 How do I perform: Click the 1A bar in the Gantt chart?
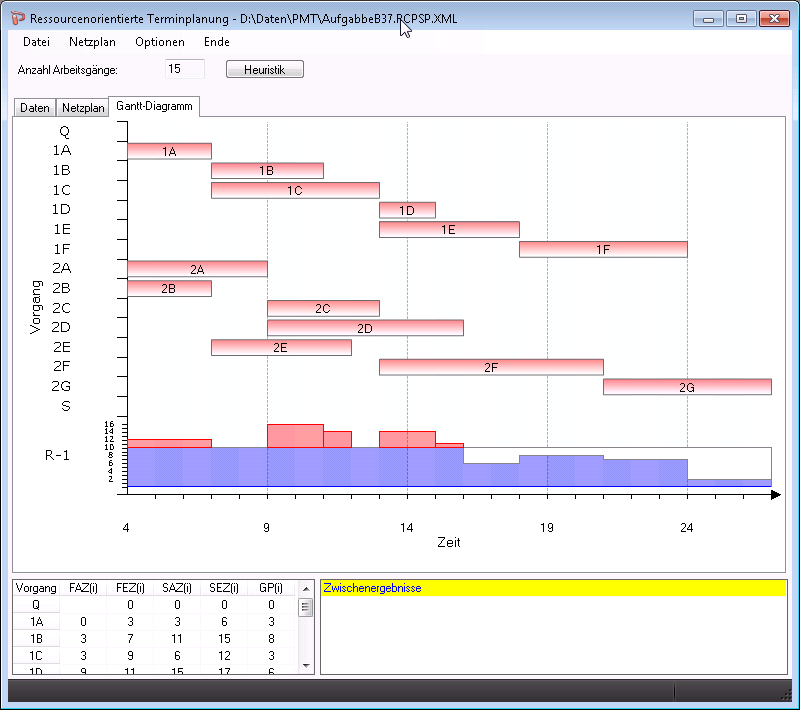tap(169, 151)
